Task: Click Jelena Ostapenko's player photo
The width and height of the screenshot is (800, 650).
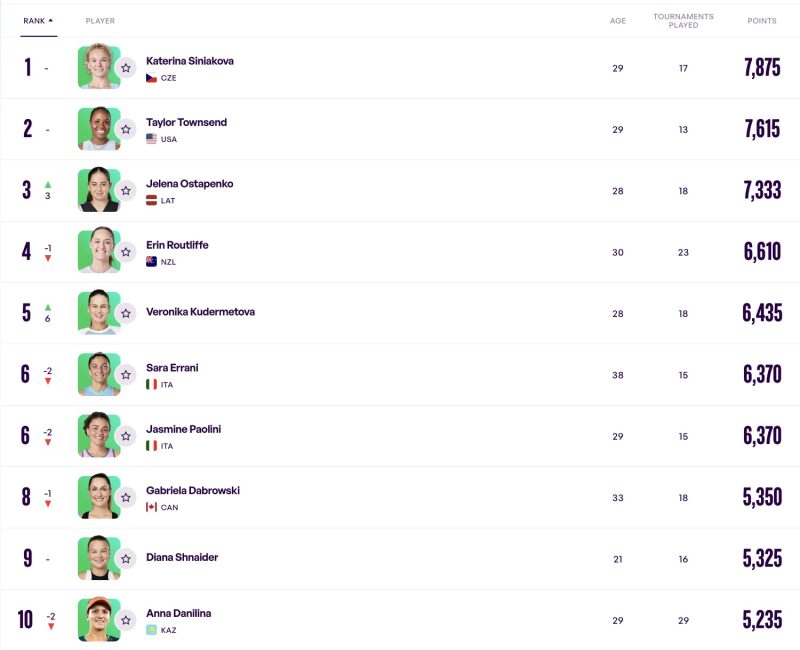Action: (x=99, y=190)
